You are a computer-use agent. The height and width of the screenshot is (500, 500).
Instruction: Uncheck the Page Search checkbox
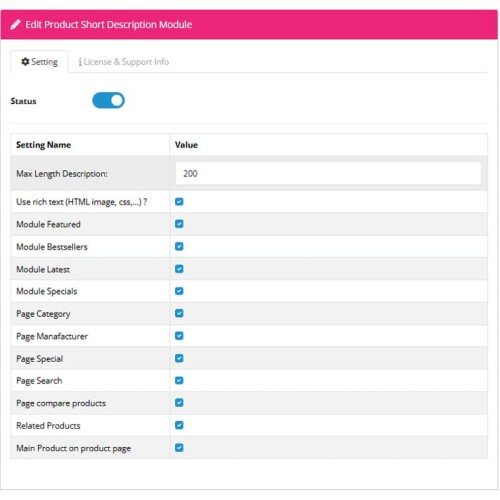coord(179,380)
